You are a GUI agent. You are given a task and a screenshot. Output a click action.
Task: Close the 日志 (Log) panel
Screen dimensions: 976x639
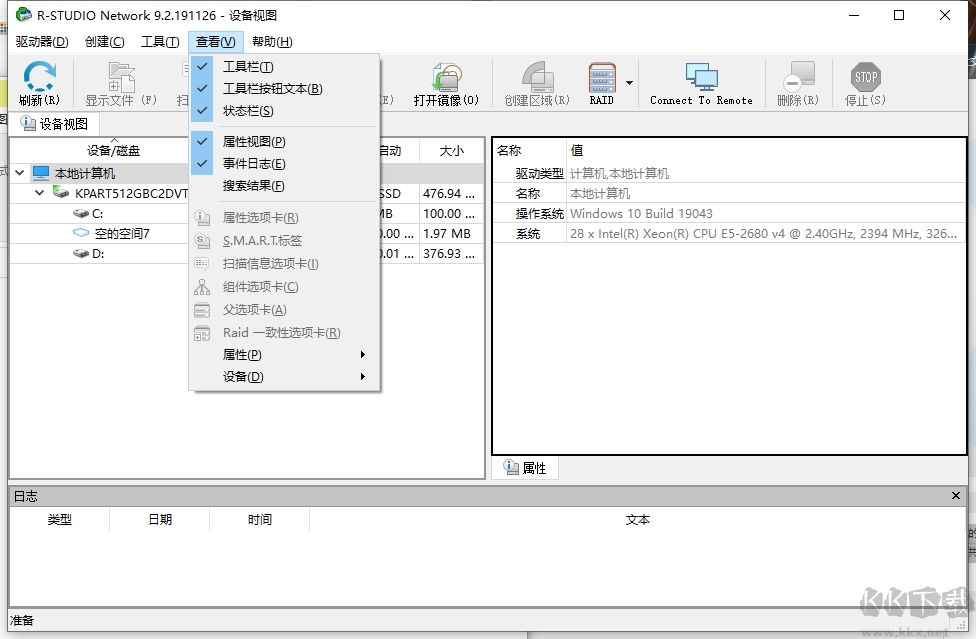pyautogui.click(x=955, y=495)
